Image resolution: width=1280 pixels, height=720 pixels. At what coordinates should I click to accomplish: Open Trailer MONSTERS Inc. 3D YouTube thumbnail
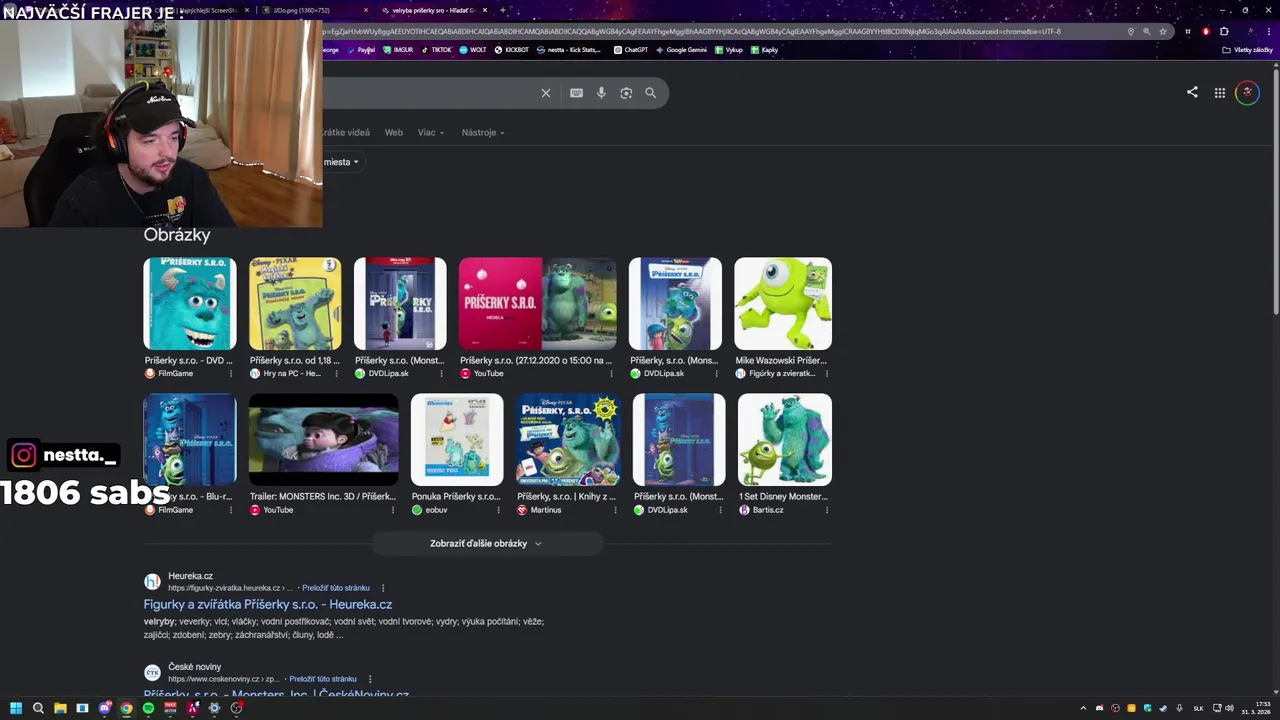coord(323,440)
